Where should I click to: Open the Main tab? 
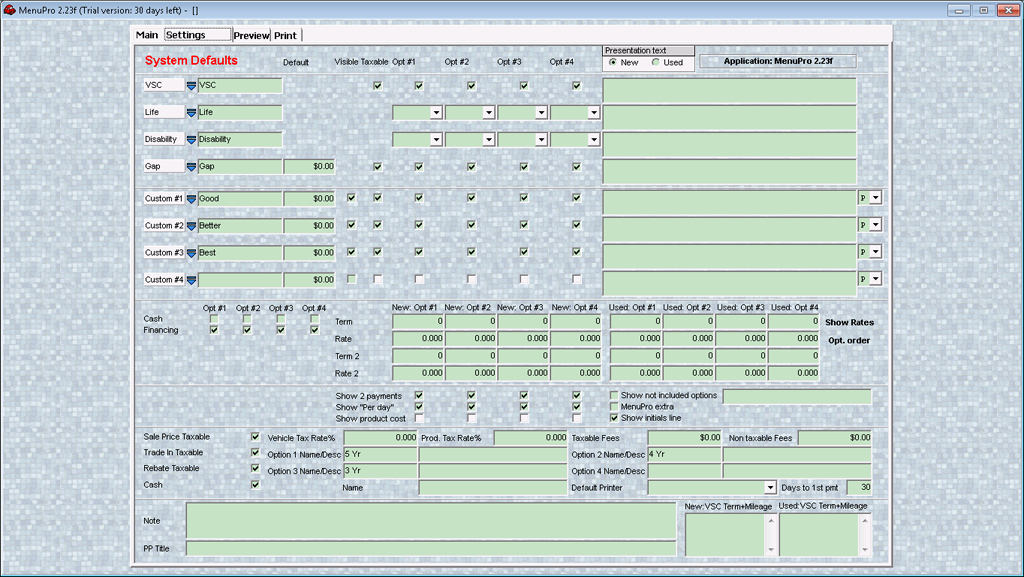point(147,35)
